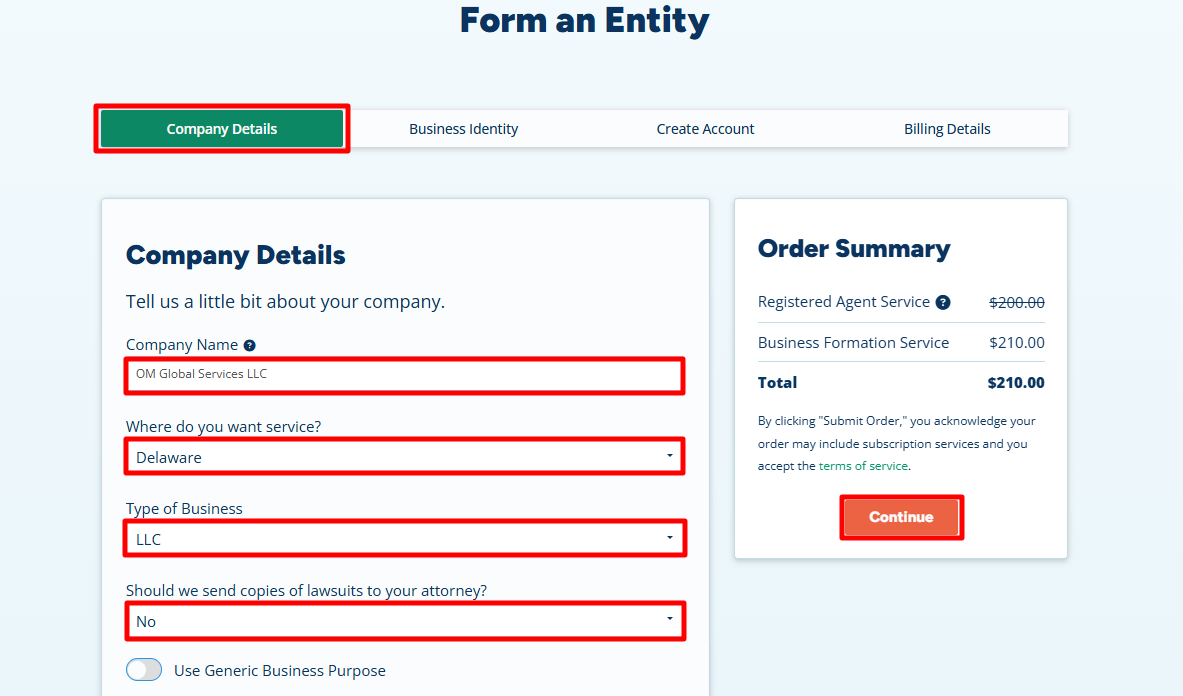Go to the Create Account tab
The height and width of the screenshot is (696, 1183).
coord(705,129)
